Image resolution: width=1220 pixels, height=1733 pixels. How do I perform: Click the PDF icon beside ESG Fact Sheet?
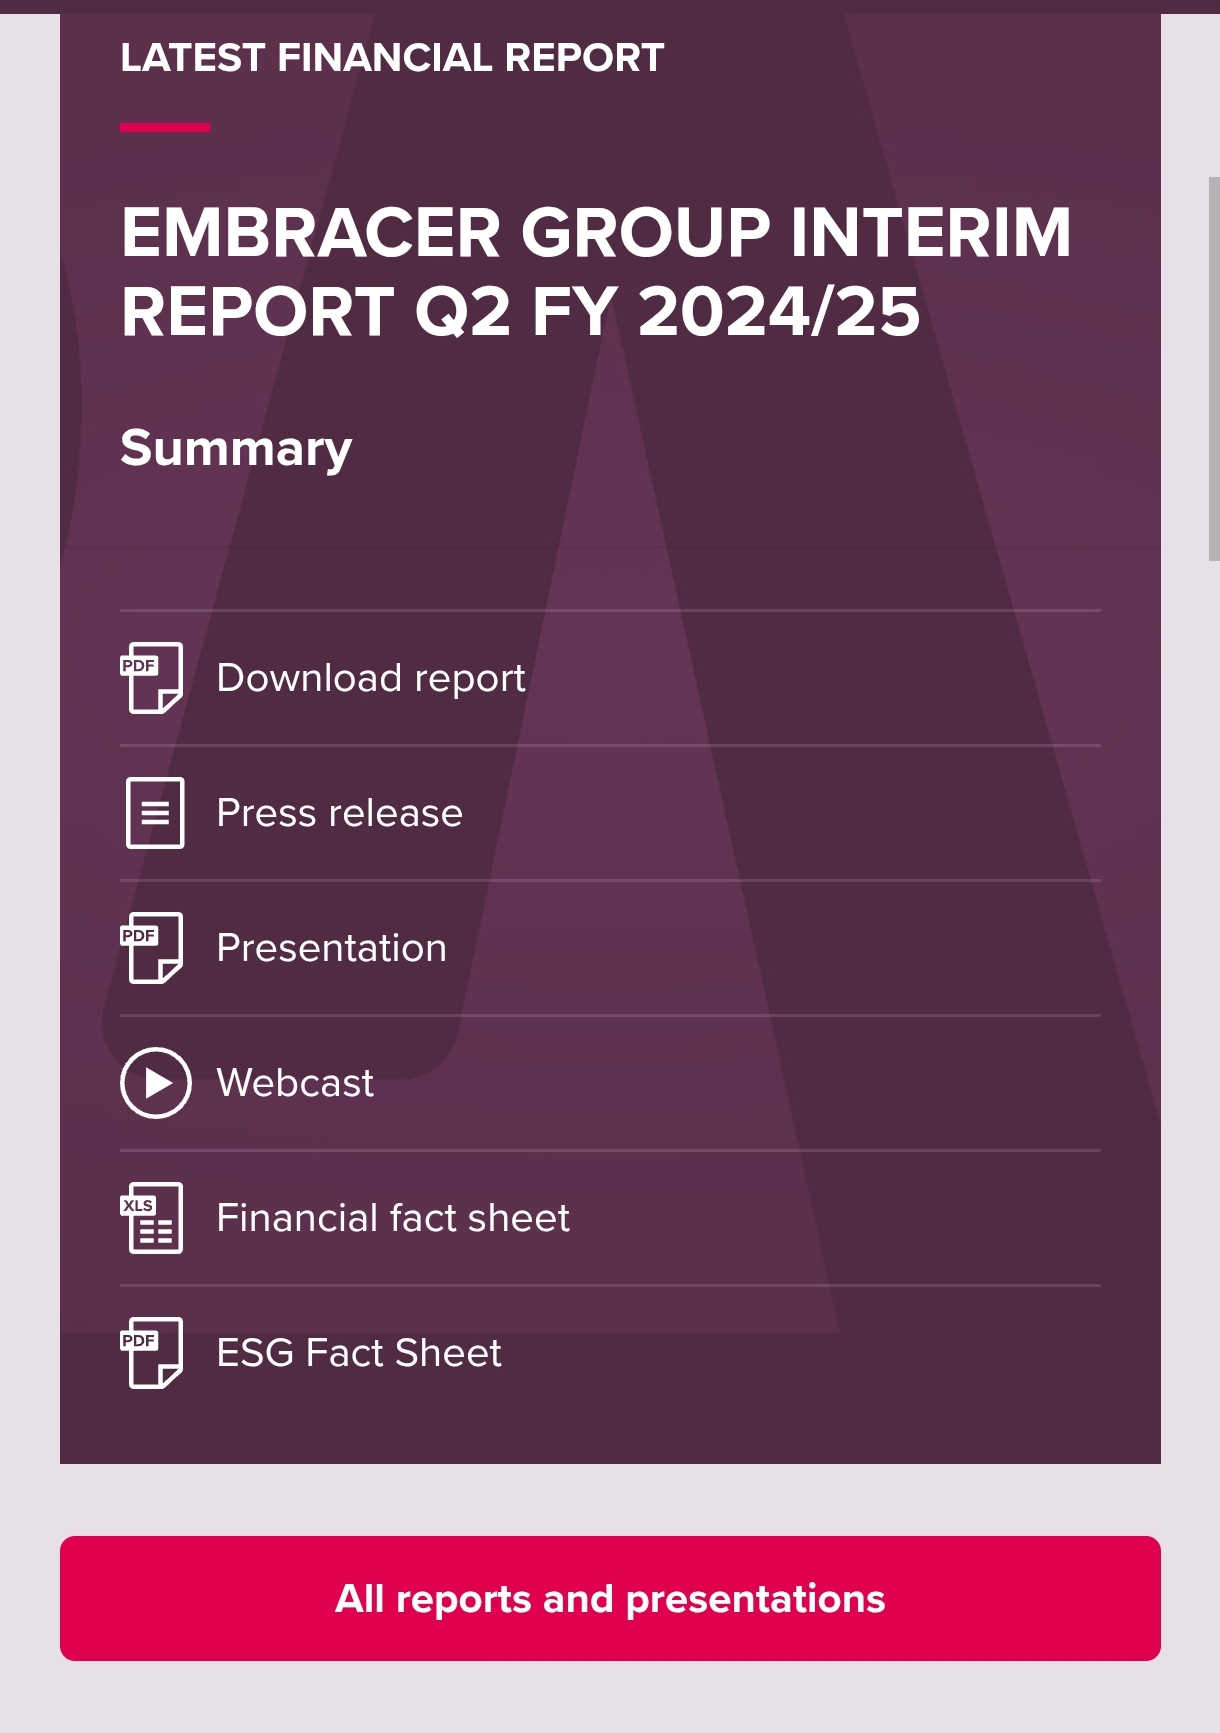pos(152,1353)
